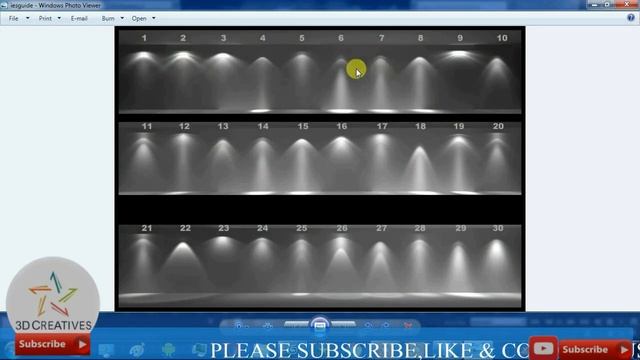The image size is (640, 360).
Task: Open the Burn menu
Action: coord(108,18)
